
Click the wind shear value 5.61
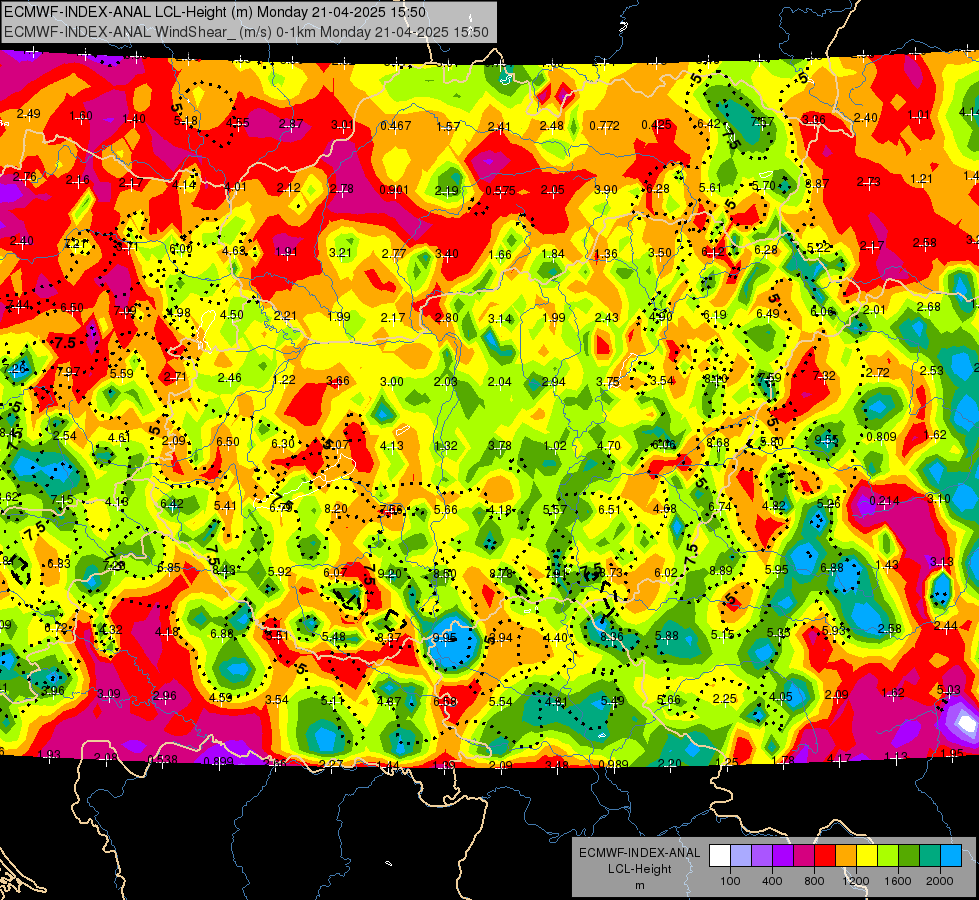tap(711, 187)
